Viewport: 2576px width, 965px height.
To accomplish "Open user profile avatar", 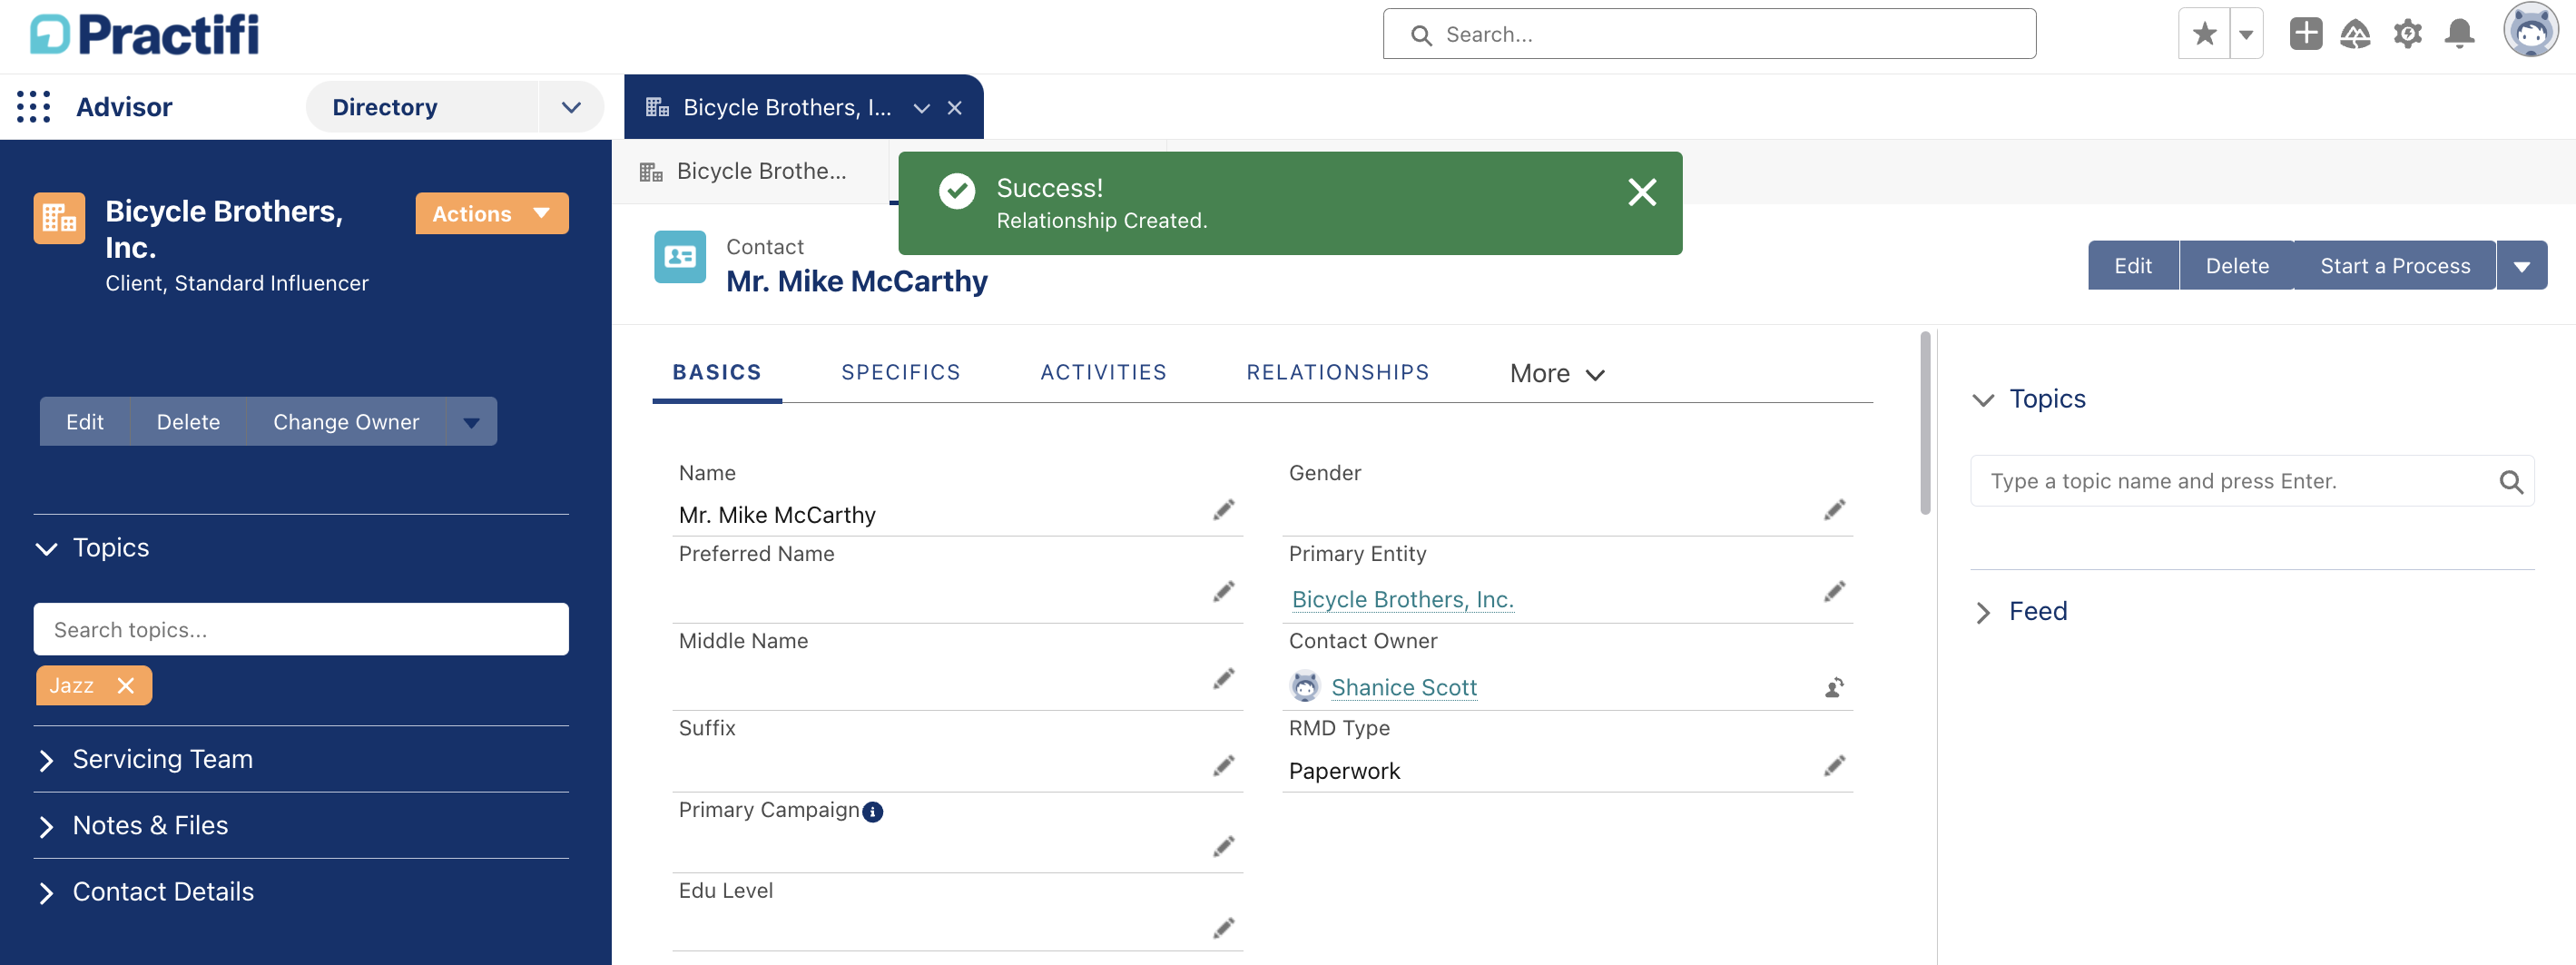I will [2530, 30].
